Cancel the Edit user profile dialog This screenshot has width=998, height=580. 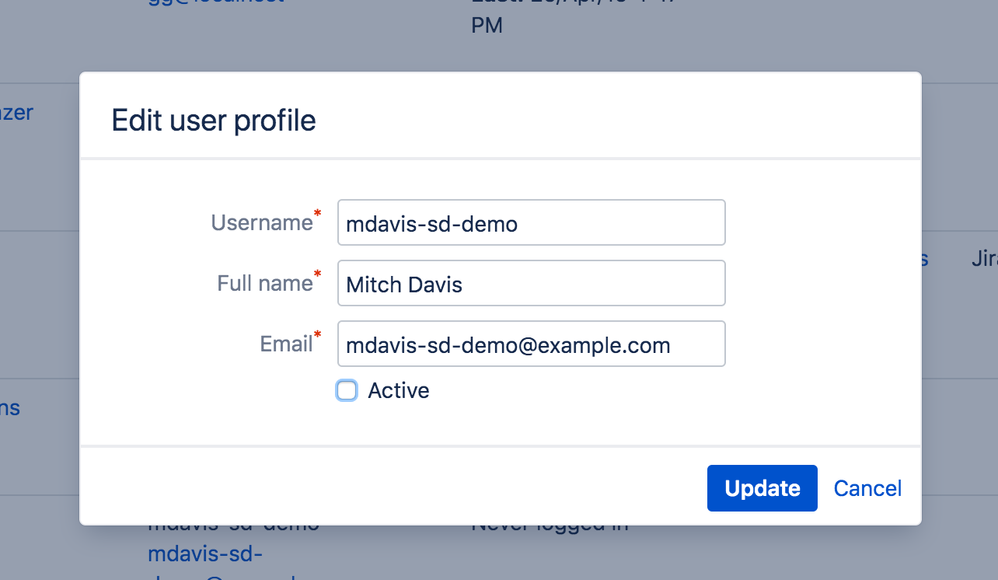[867, 488]
